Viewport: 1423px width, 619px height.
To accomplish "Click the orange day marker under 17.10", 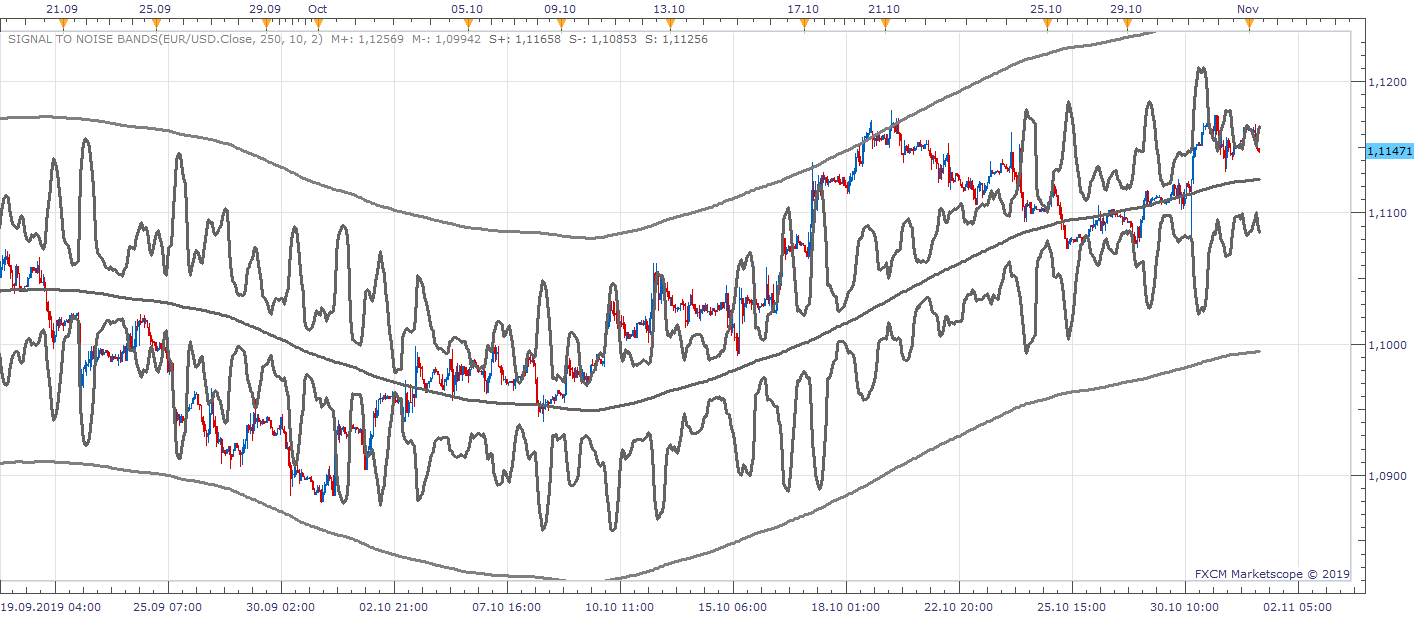I will (803, 23).
